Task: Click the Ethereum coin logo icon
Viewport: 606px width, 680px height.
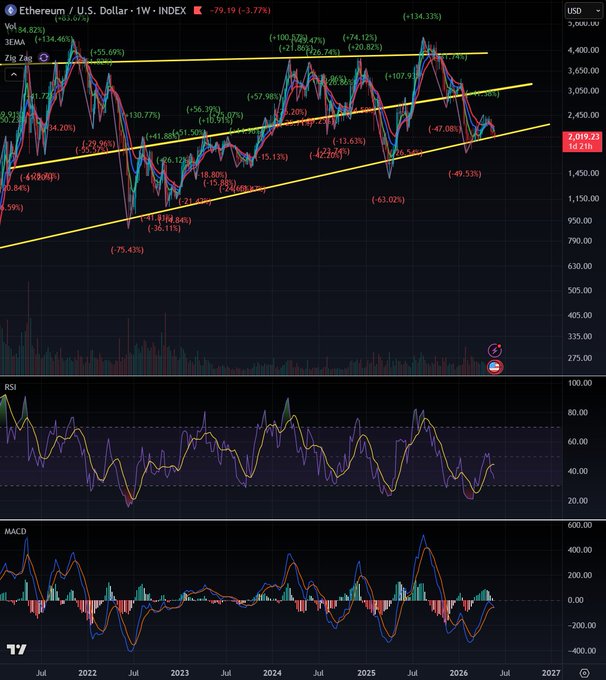Action: [x=10, y=10]
